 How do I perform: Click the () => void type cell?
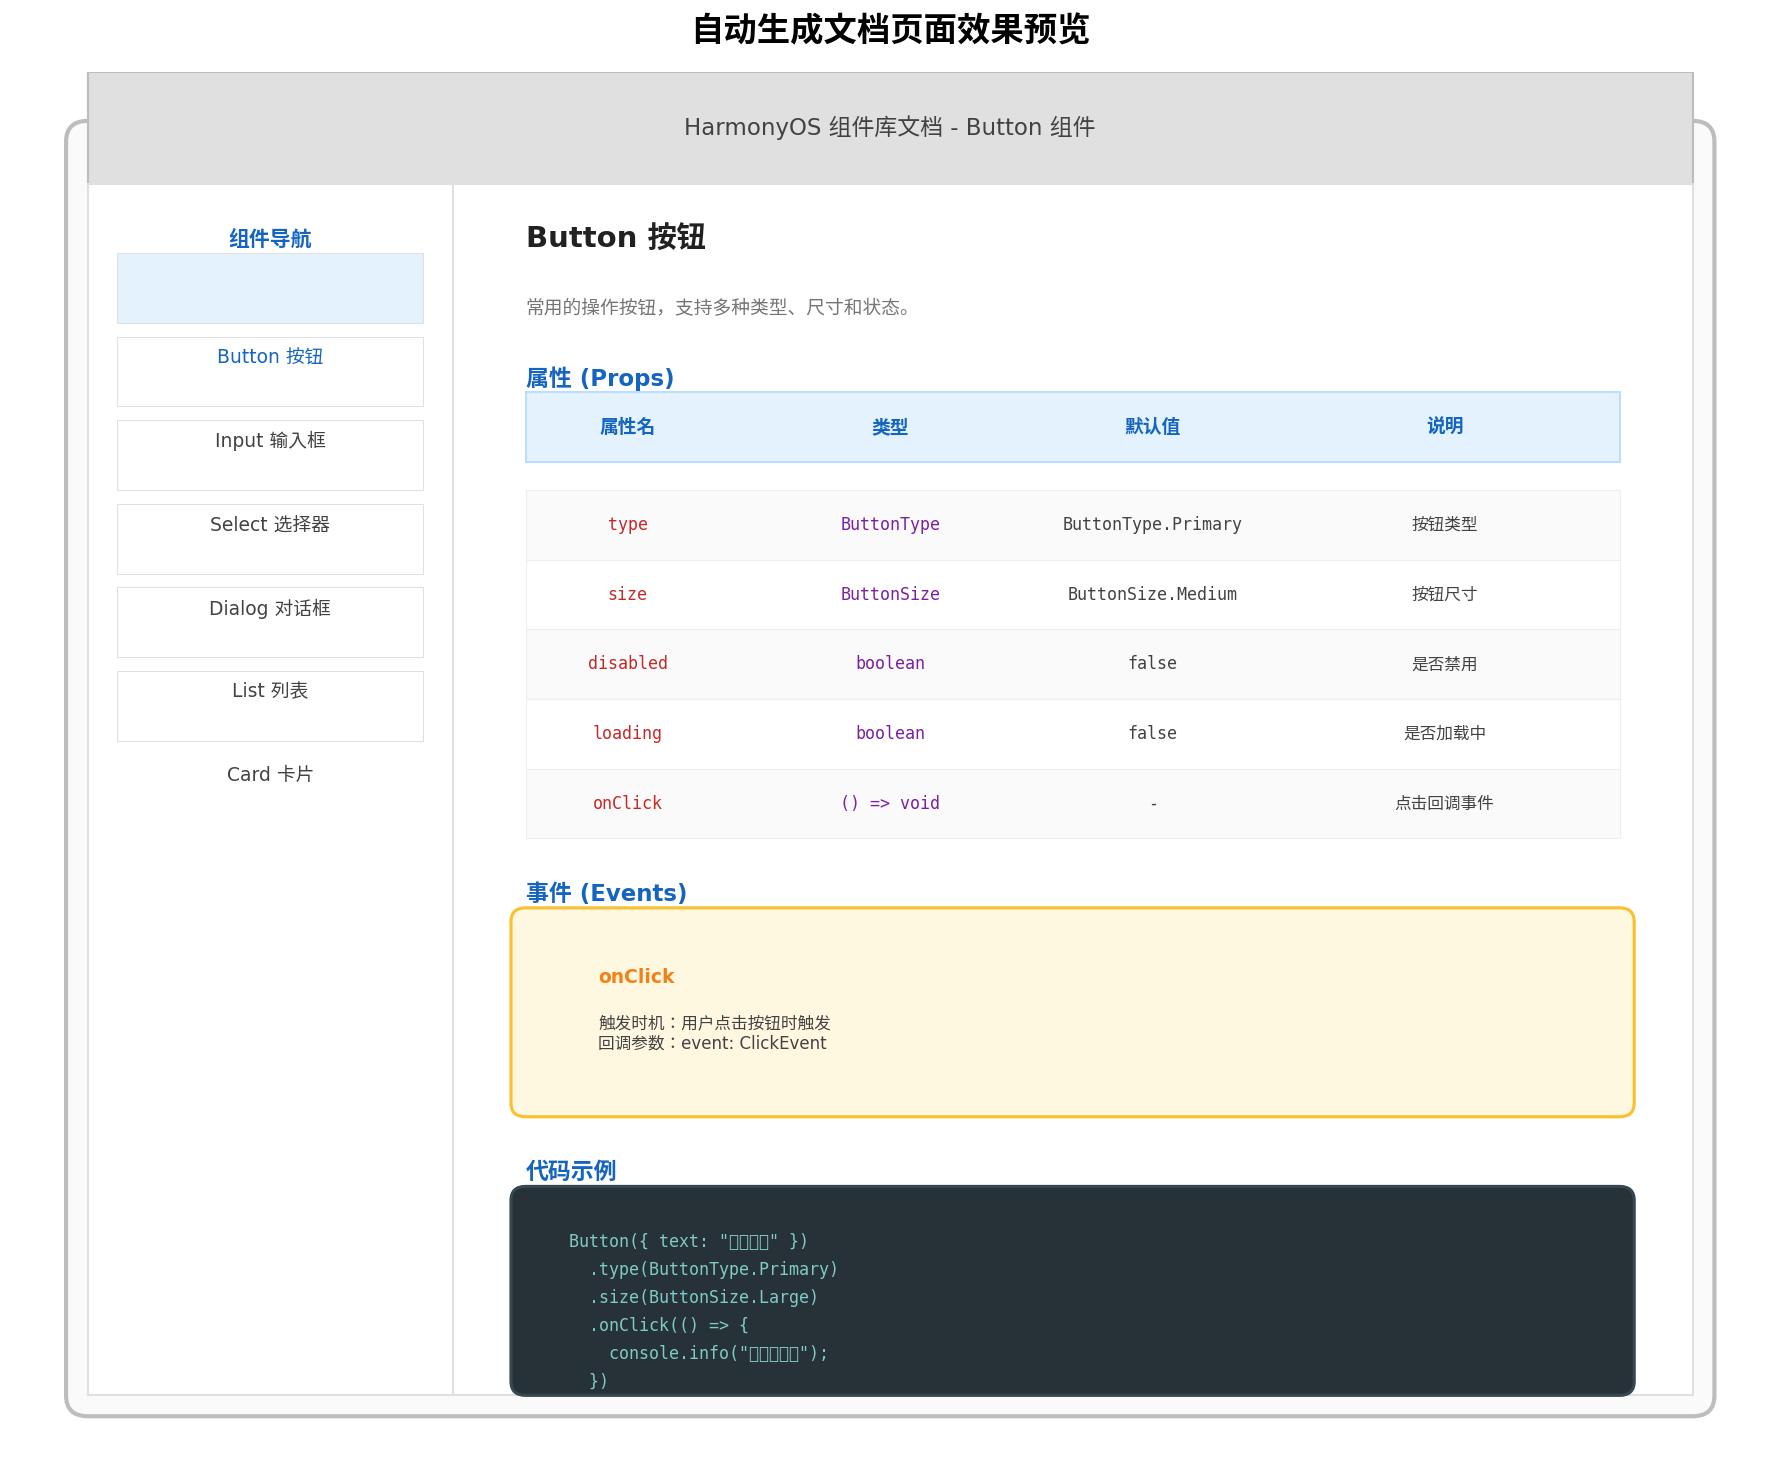coord(890,804)
